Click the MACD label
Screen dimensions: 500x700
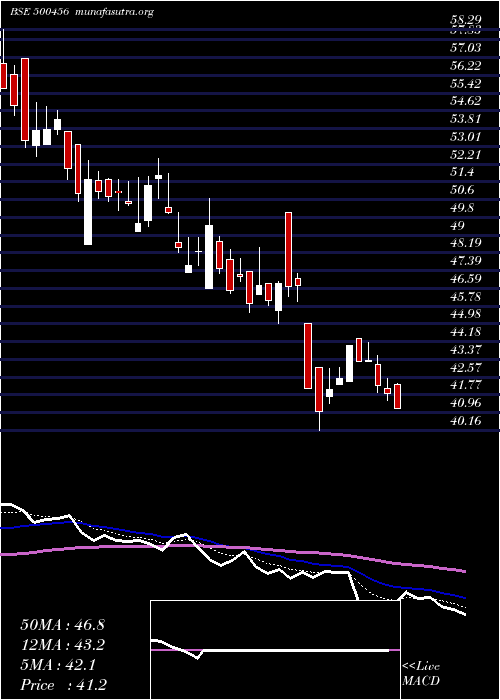pos(420,681)
